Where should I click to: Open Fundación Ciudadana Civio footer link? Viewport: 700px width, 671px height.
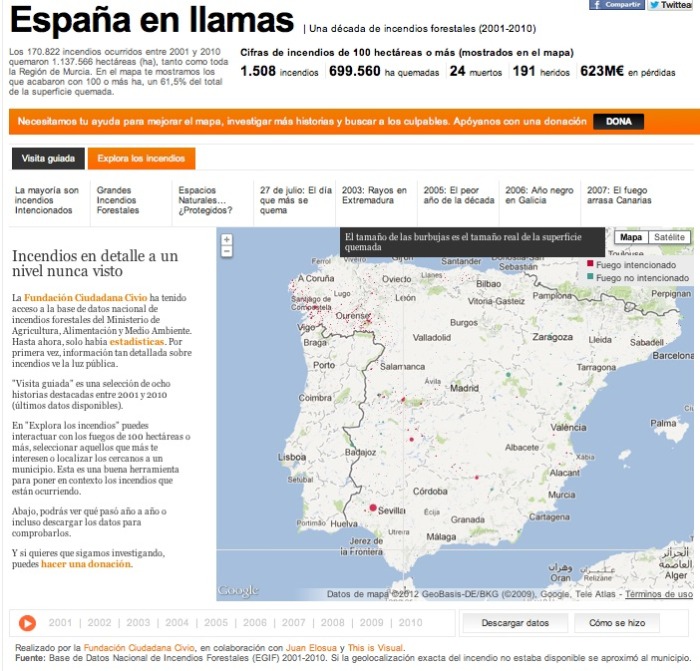139,648
